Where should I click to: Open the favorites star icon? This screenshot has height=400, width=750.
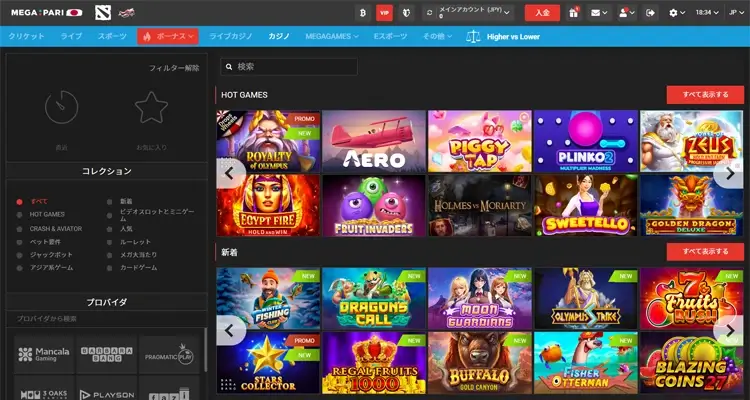pos(151,107)
